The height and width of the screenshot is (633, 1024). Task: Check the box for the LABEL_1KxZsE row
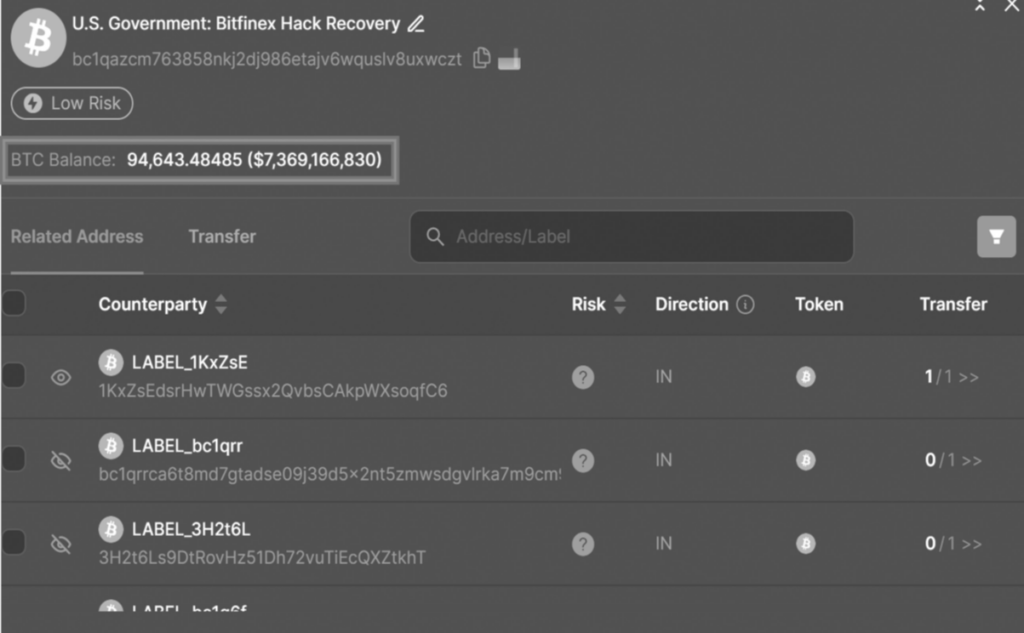point(14,376)
